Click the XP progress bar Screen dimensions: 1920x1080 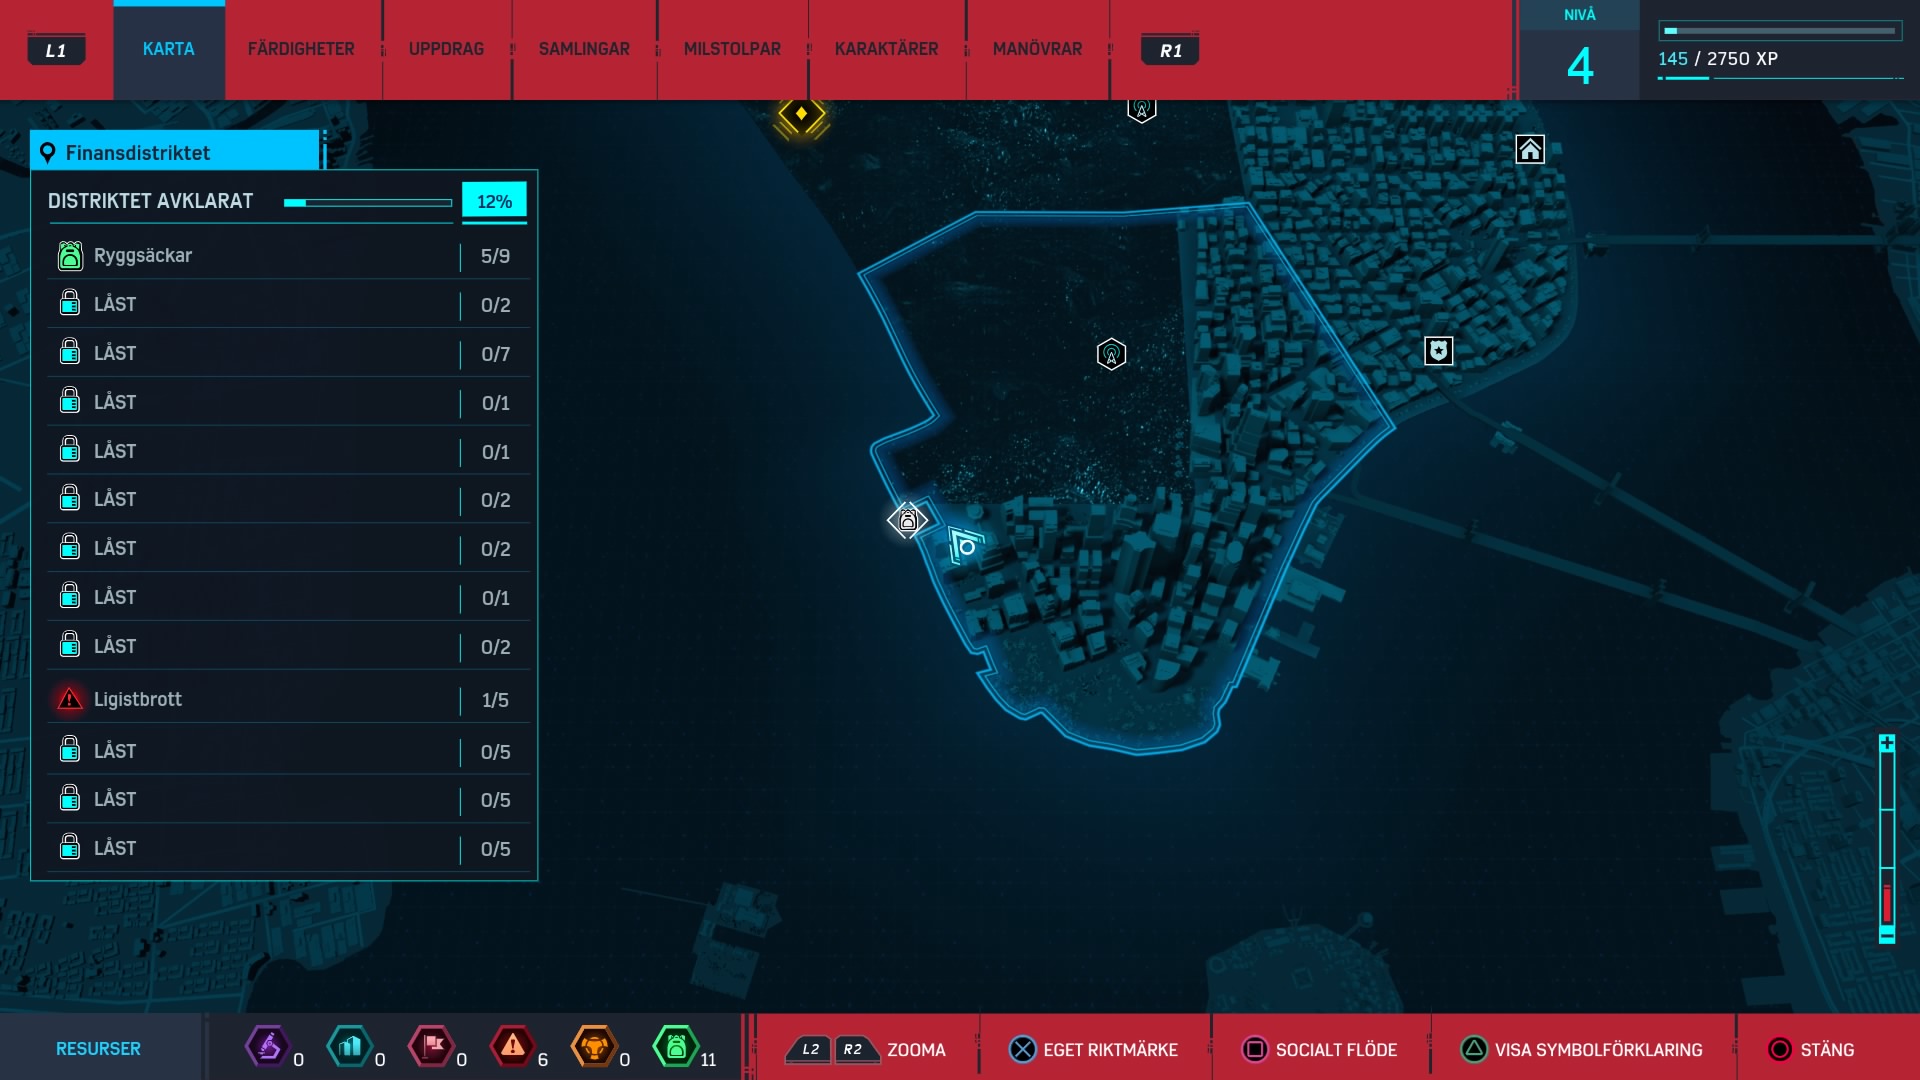tap(1780, 31)
